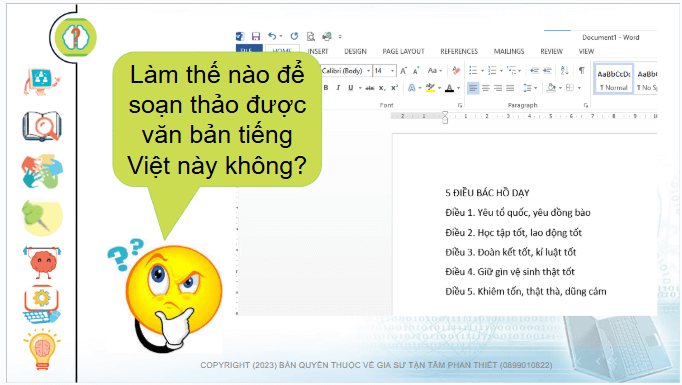Viewport: 682px width, 385px height.
Task: Open the font size 14 dropdown
Action: click(392, 70)
